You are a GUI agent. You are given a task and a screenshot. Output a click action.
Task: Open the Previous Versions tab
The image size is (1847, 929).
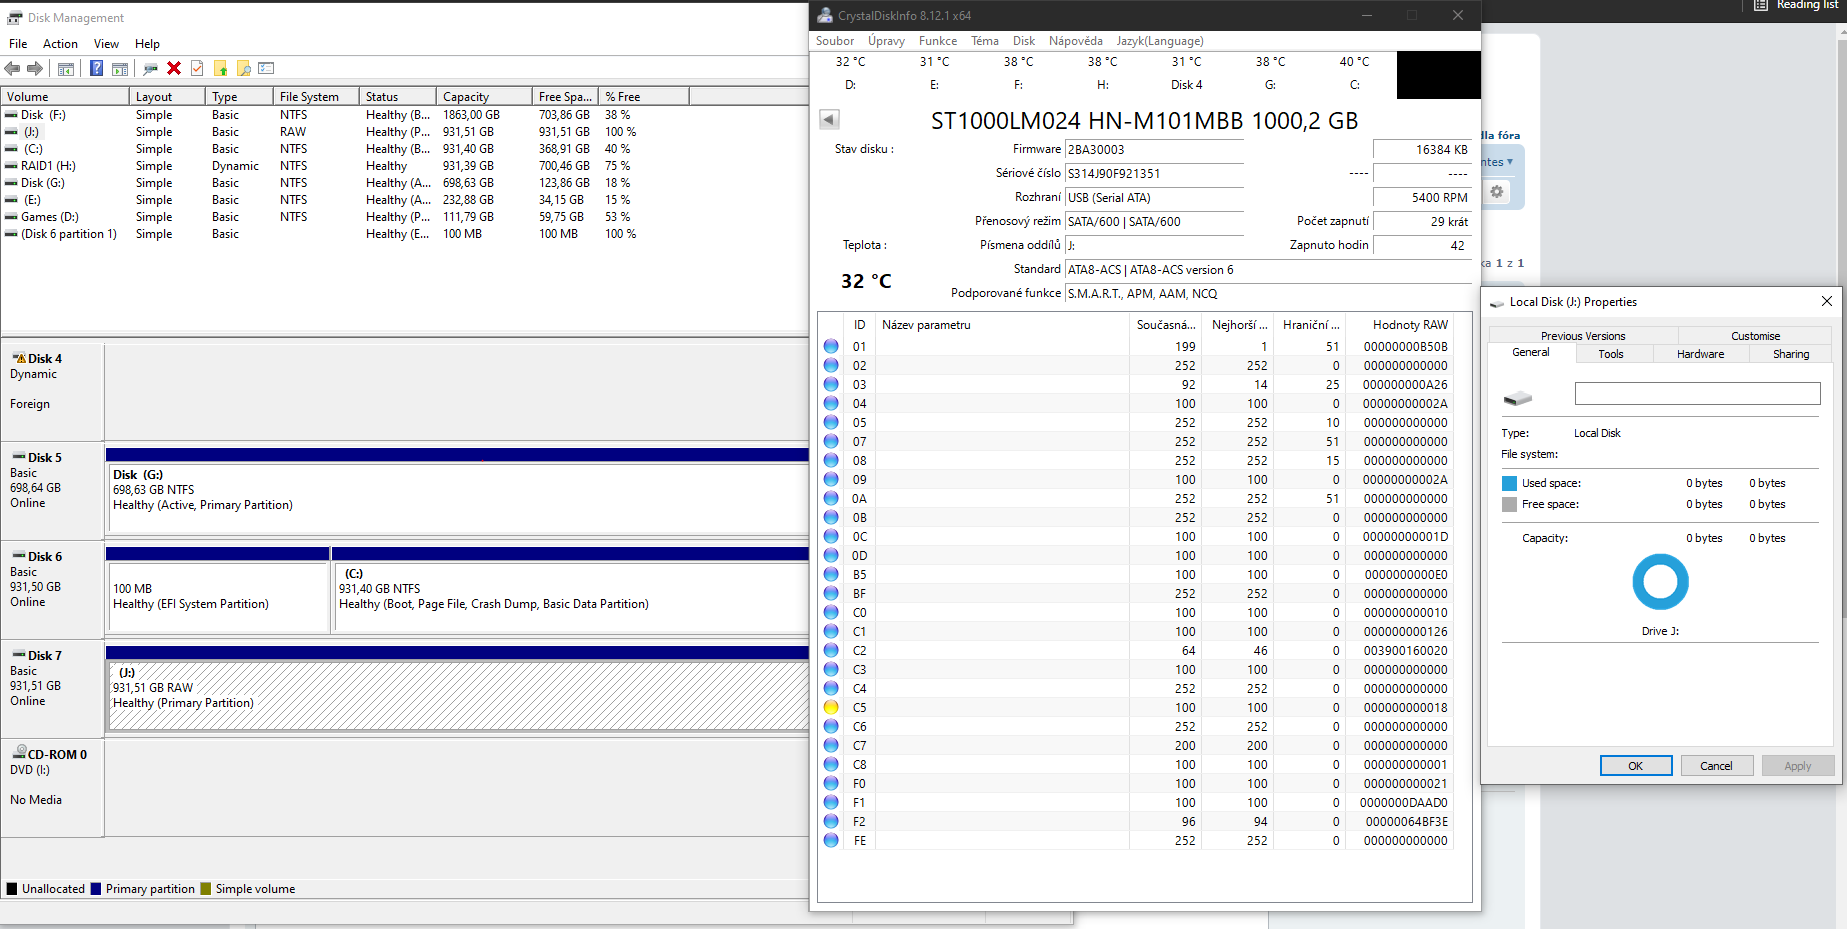pos(1583,336)
